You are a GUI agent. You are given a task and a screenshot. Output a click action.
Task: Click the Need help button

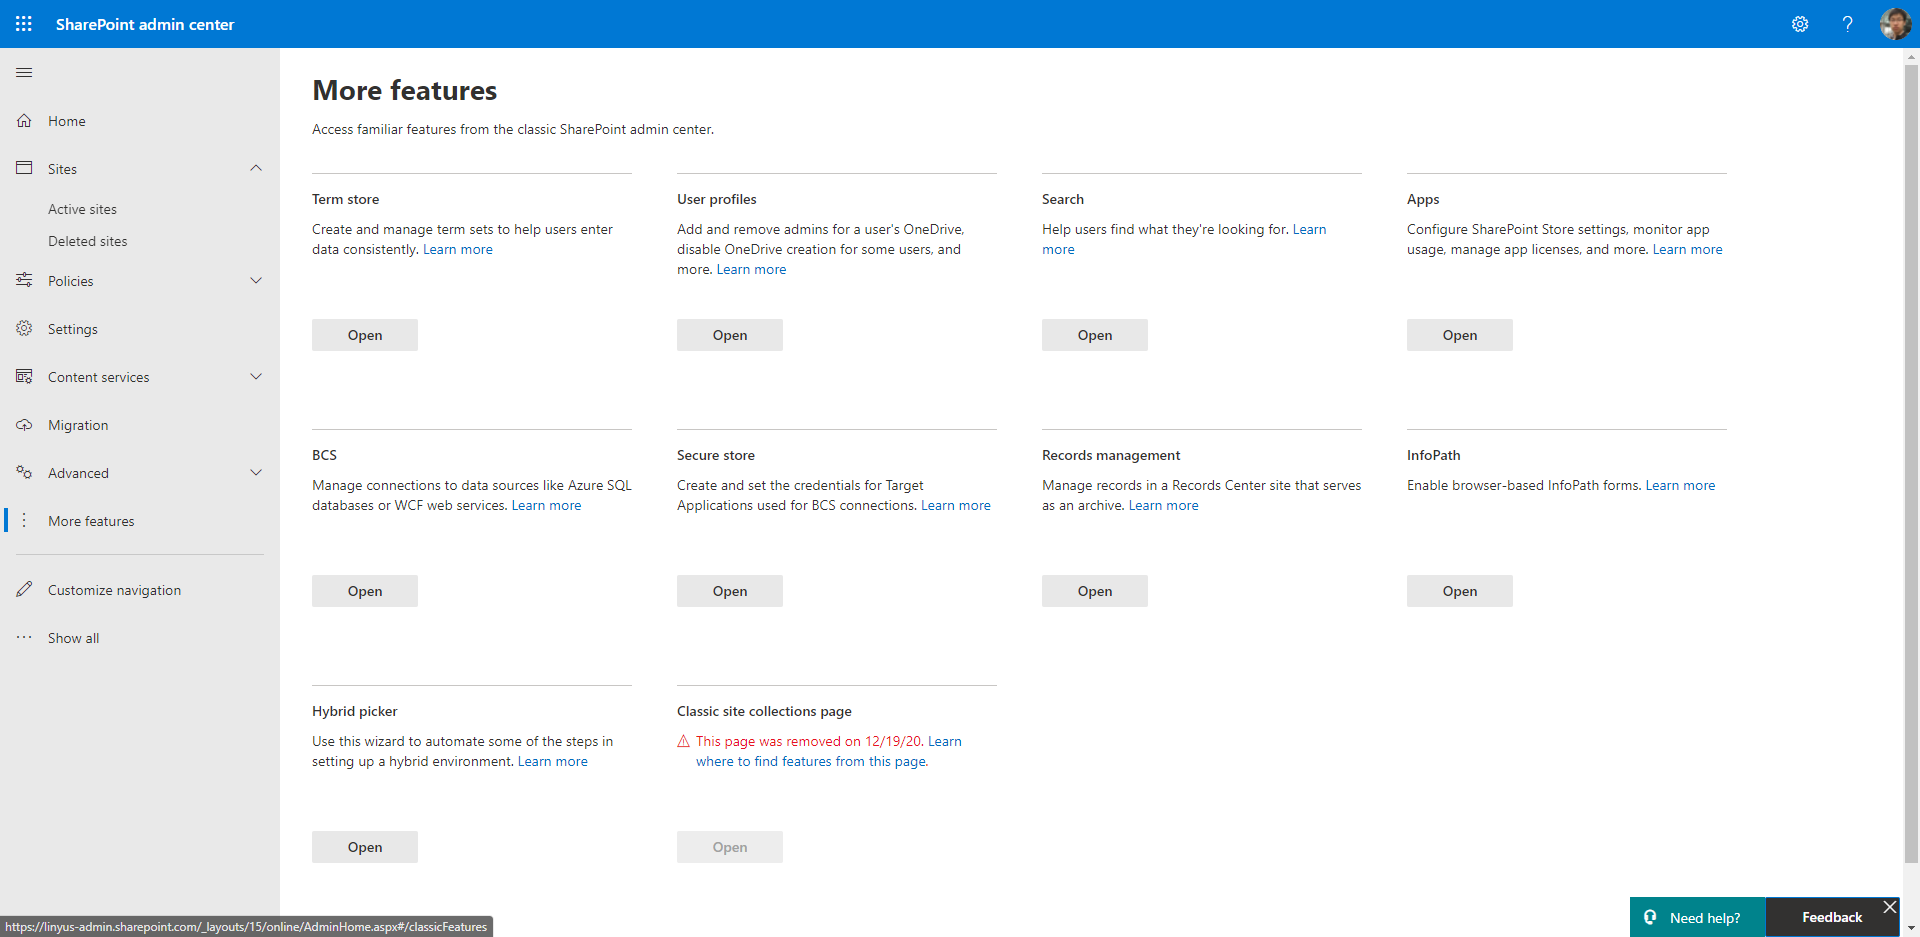tap(1697, 916)
